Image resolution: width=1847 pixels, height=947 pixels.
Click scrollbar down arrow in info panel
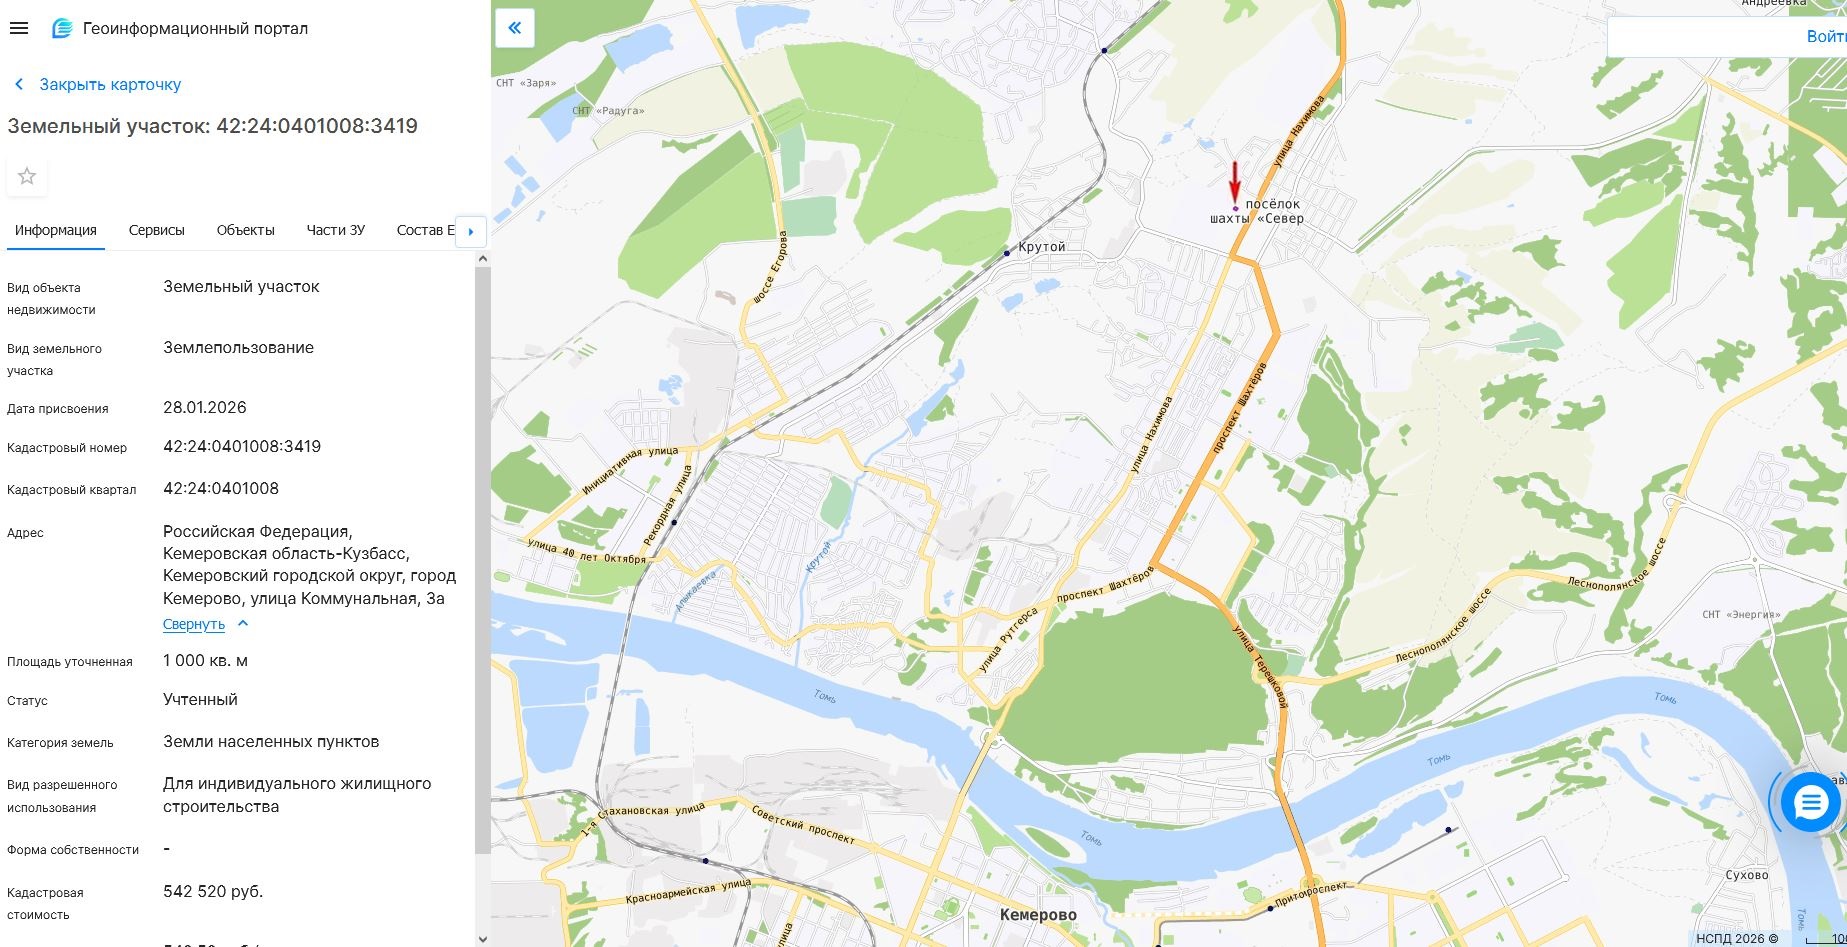pos(483,939)
